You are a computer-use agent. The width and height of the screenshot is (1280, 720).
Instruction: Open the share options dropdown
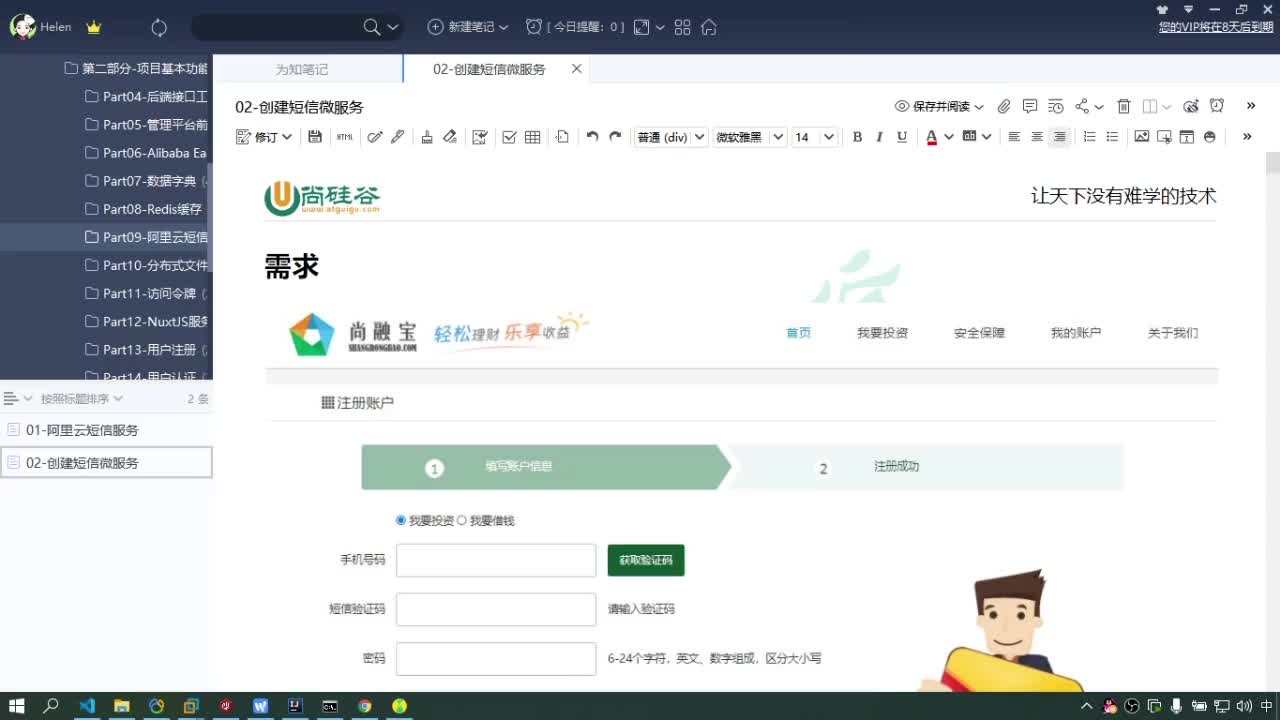click(x=1099, y=106)
